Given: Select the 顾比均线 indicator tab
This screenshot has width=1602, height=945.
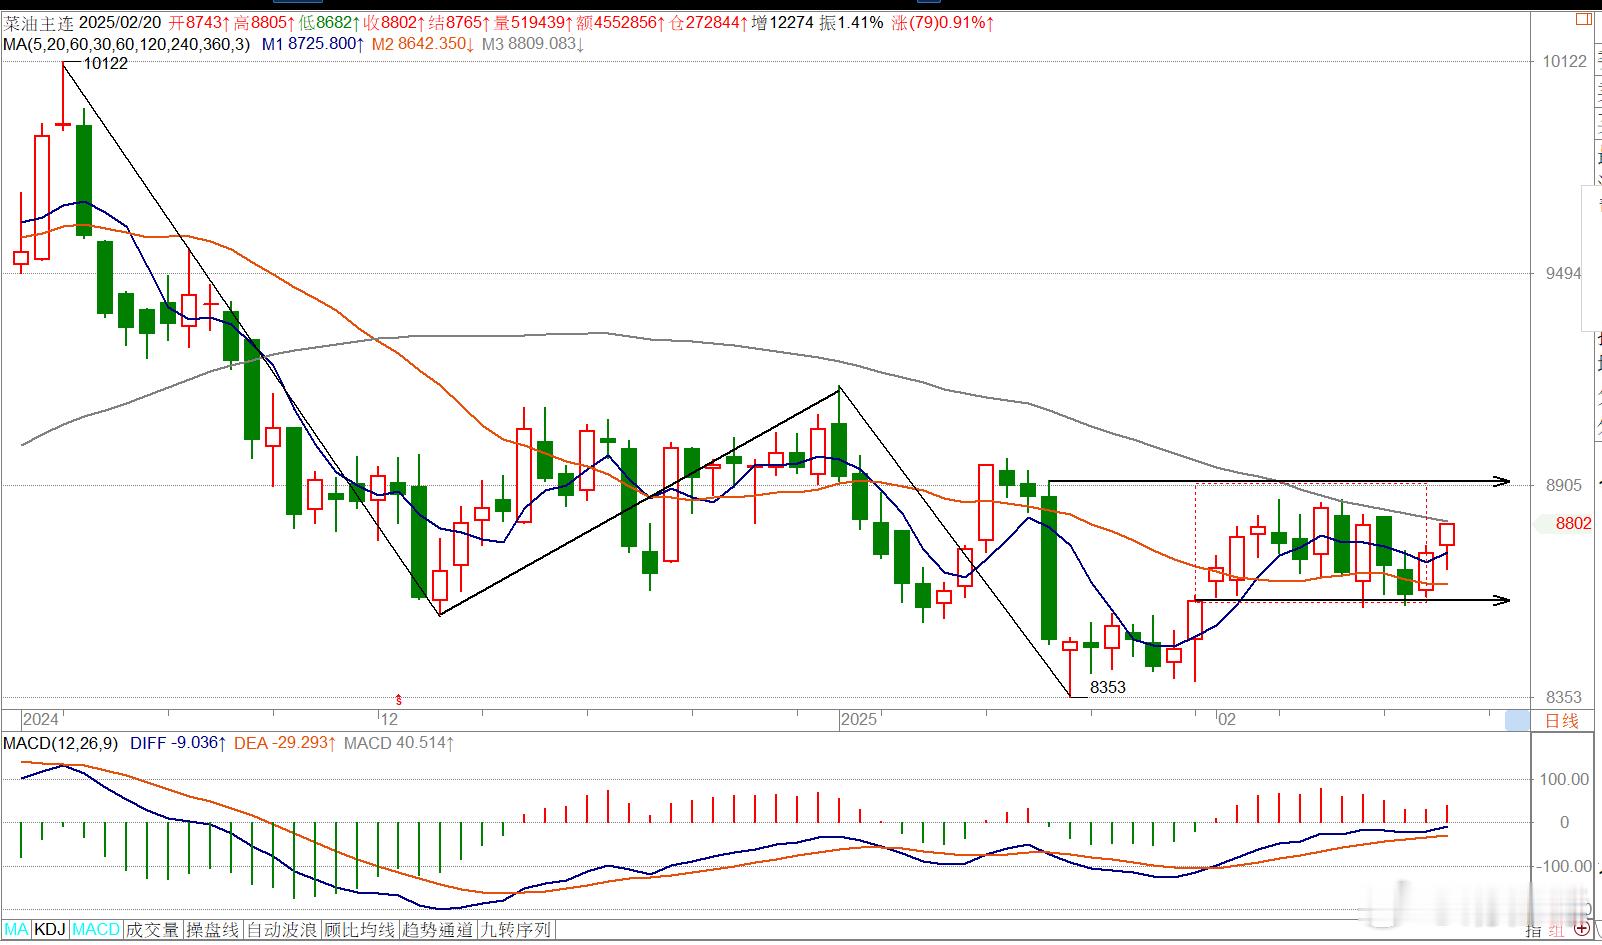Looking at the screenshot, I should (x=360, y=930).
